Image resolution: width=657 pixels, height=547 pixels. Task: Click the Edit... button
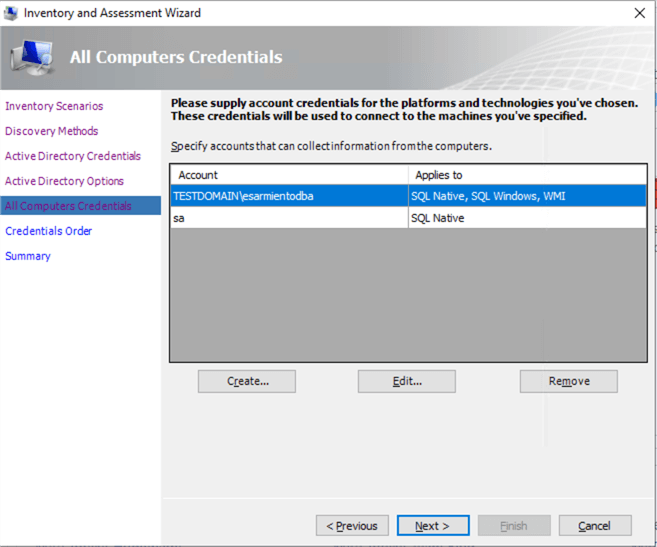pos(406,381)
